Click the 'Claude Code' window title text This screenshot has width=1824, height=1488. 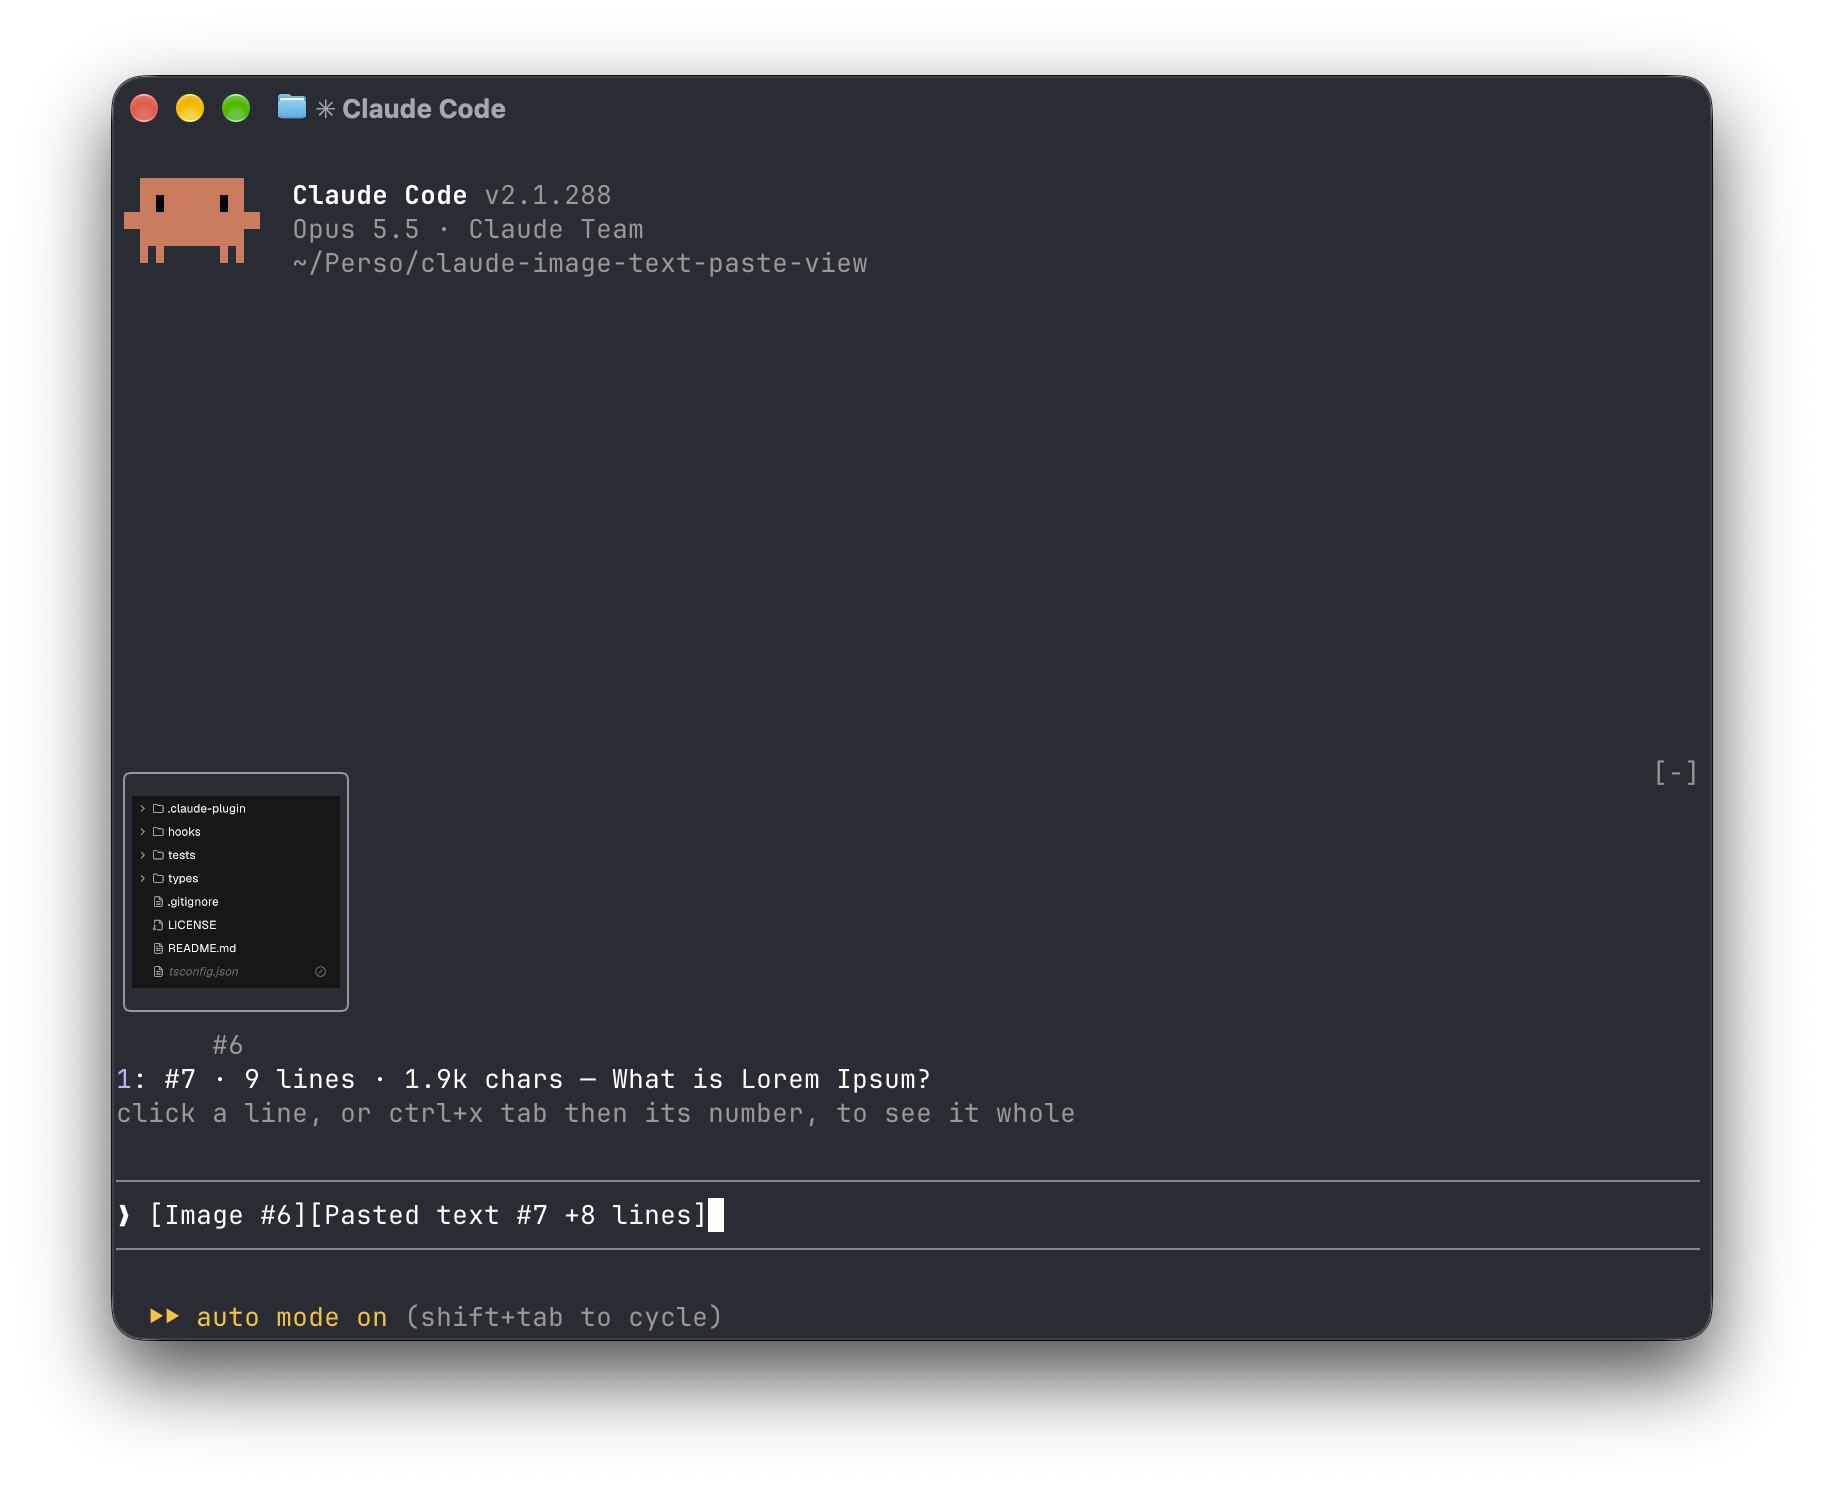click(x=424, y=108)
